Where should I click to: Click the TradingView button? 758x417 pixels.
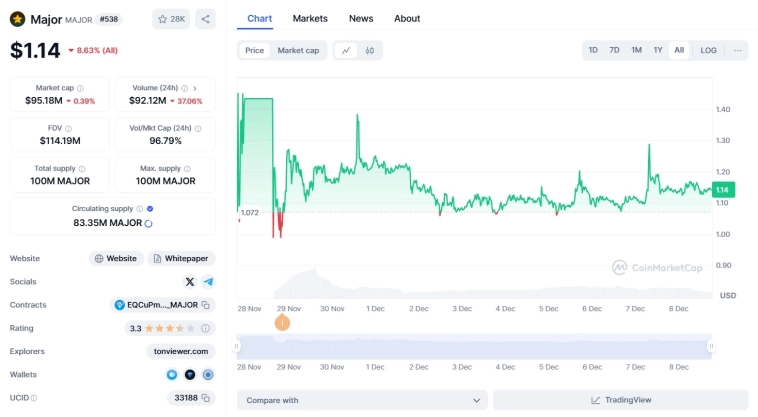[620, 400]
